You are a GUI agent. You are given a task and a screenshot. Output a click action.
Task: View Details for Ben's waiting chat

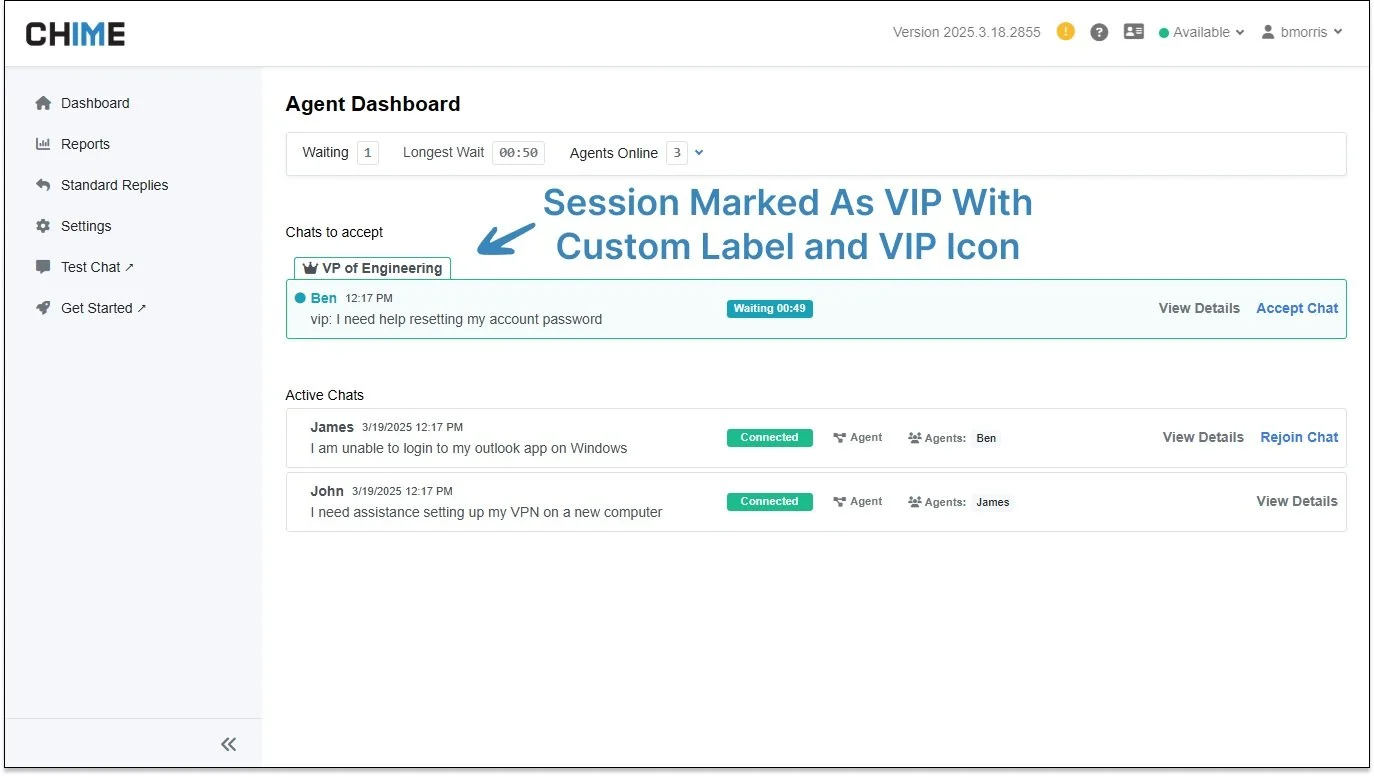(x=1199, y=308)
